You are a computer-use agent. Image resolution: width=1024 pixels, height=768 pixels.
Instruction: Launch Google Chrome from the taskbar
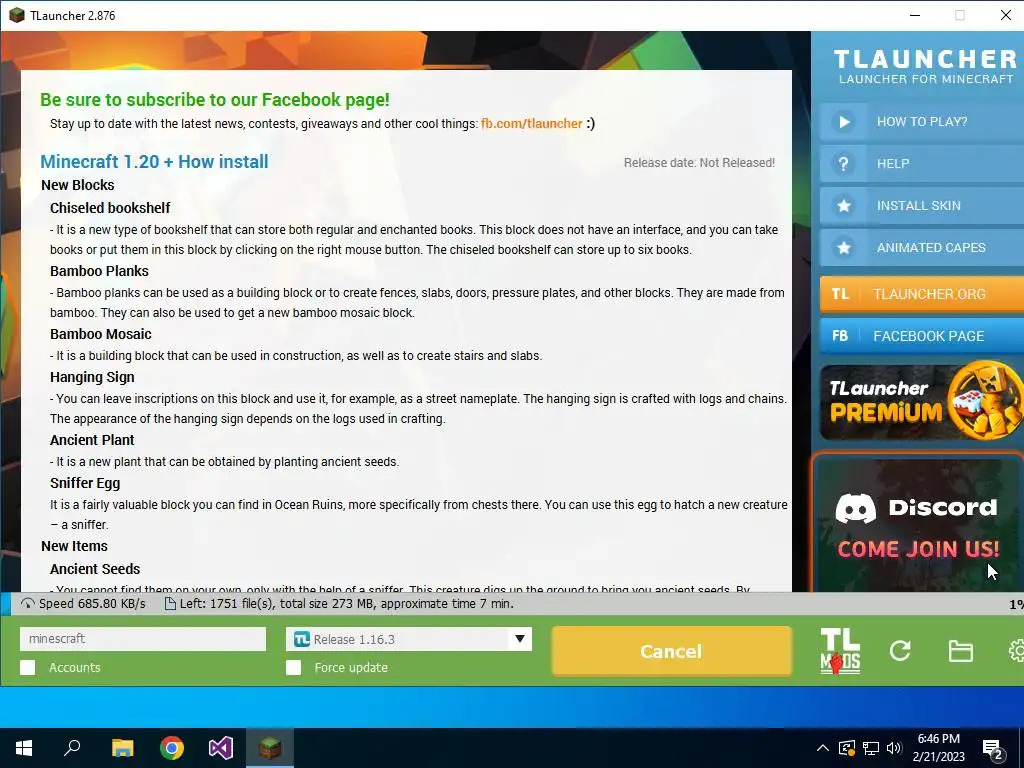[x=172, y=748]
